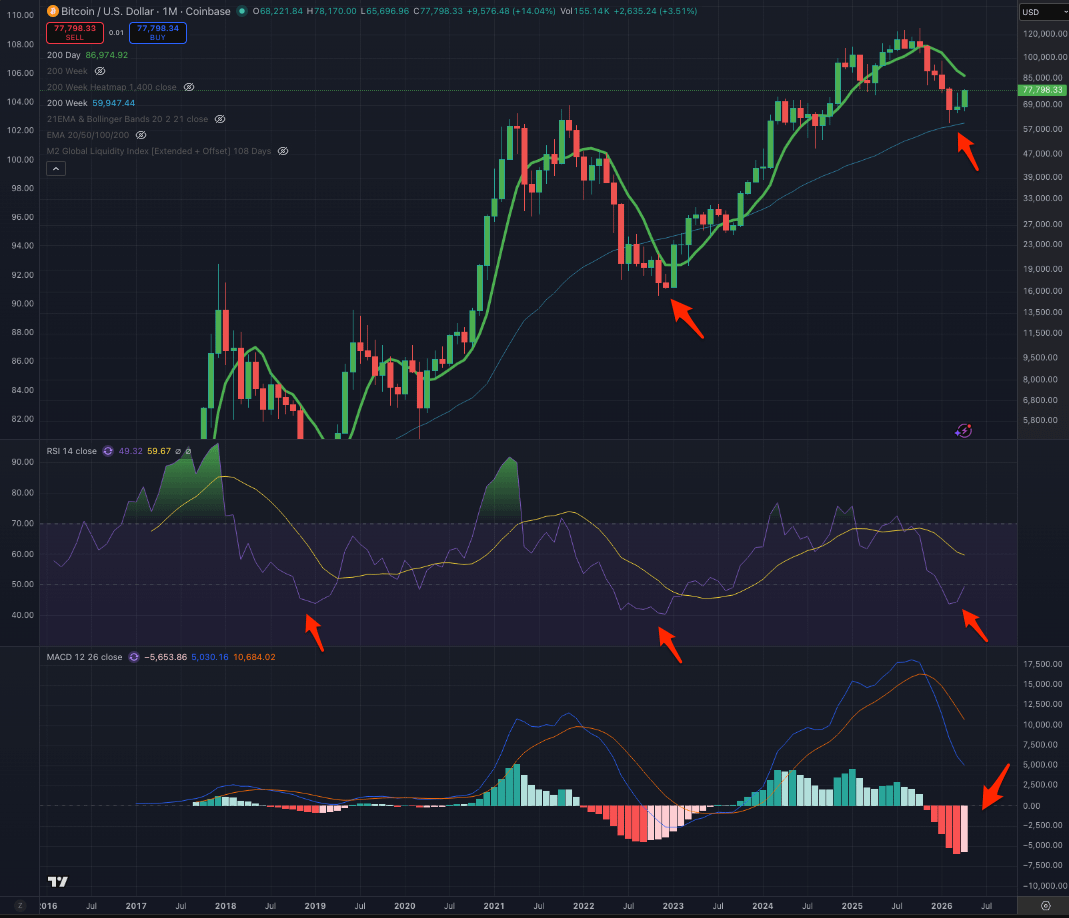Screen dimensions: 1069x918
Task: Click the TradingView logo in MACD pane
Action: point(58,882)
